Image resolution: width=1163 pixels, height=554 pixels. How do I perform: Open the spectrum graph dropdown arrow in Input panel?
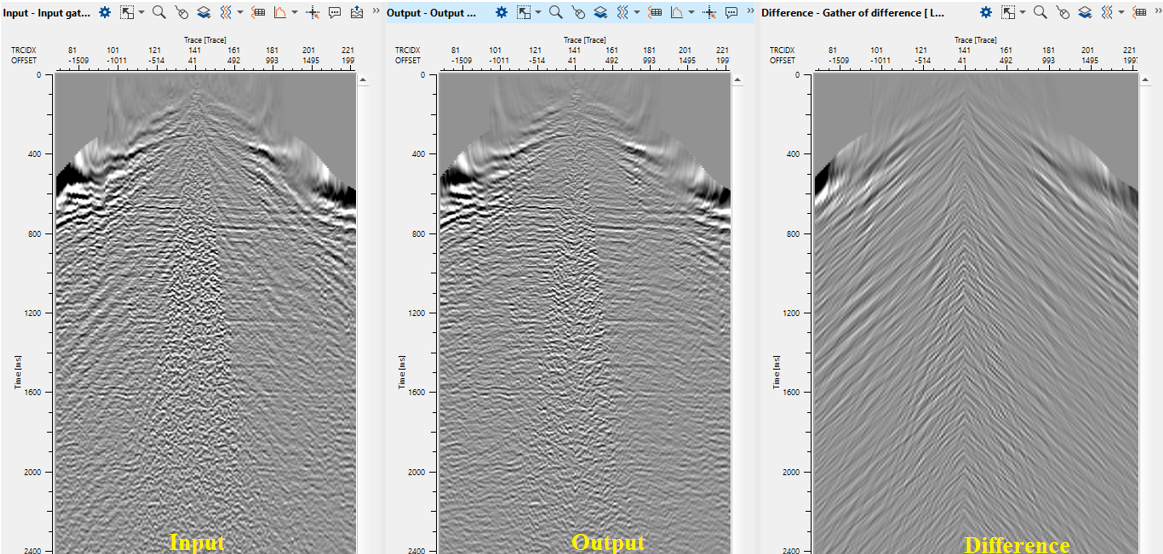[x=295, y=13]
